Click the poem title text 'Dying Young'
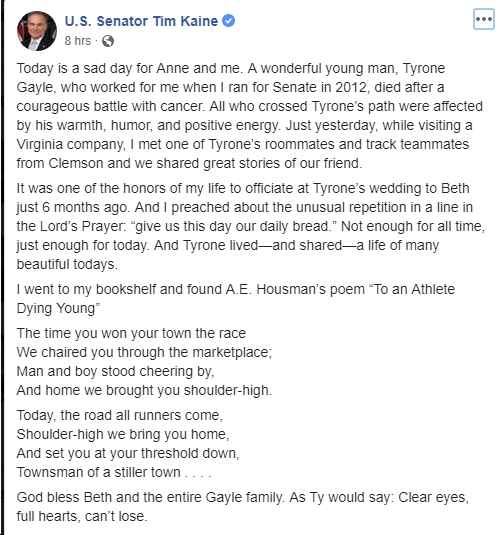 click(56, 309)
